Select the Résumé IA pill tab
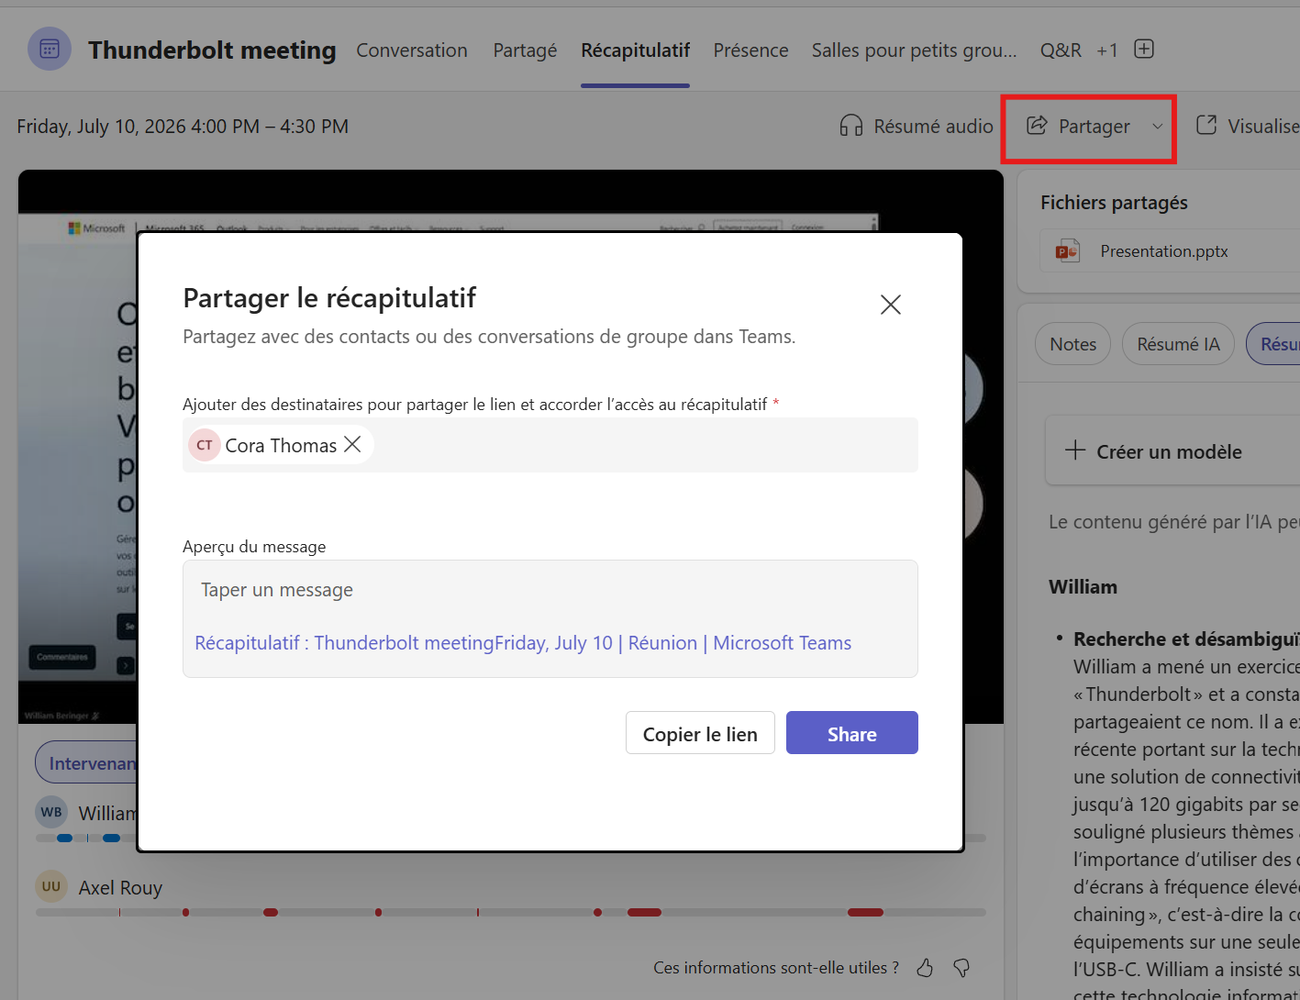The width and height of the screenshot is (1300, 1000). click(x=1179, y=344)
